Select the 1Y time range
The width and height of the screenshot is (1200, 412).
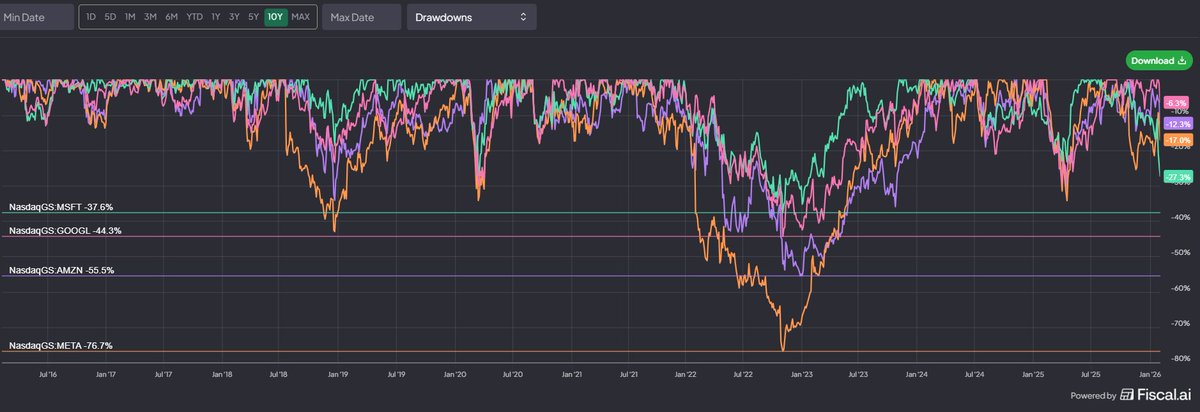click(x=216, y=17)
